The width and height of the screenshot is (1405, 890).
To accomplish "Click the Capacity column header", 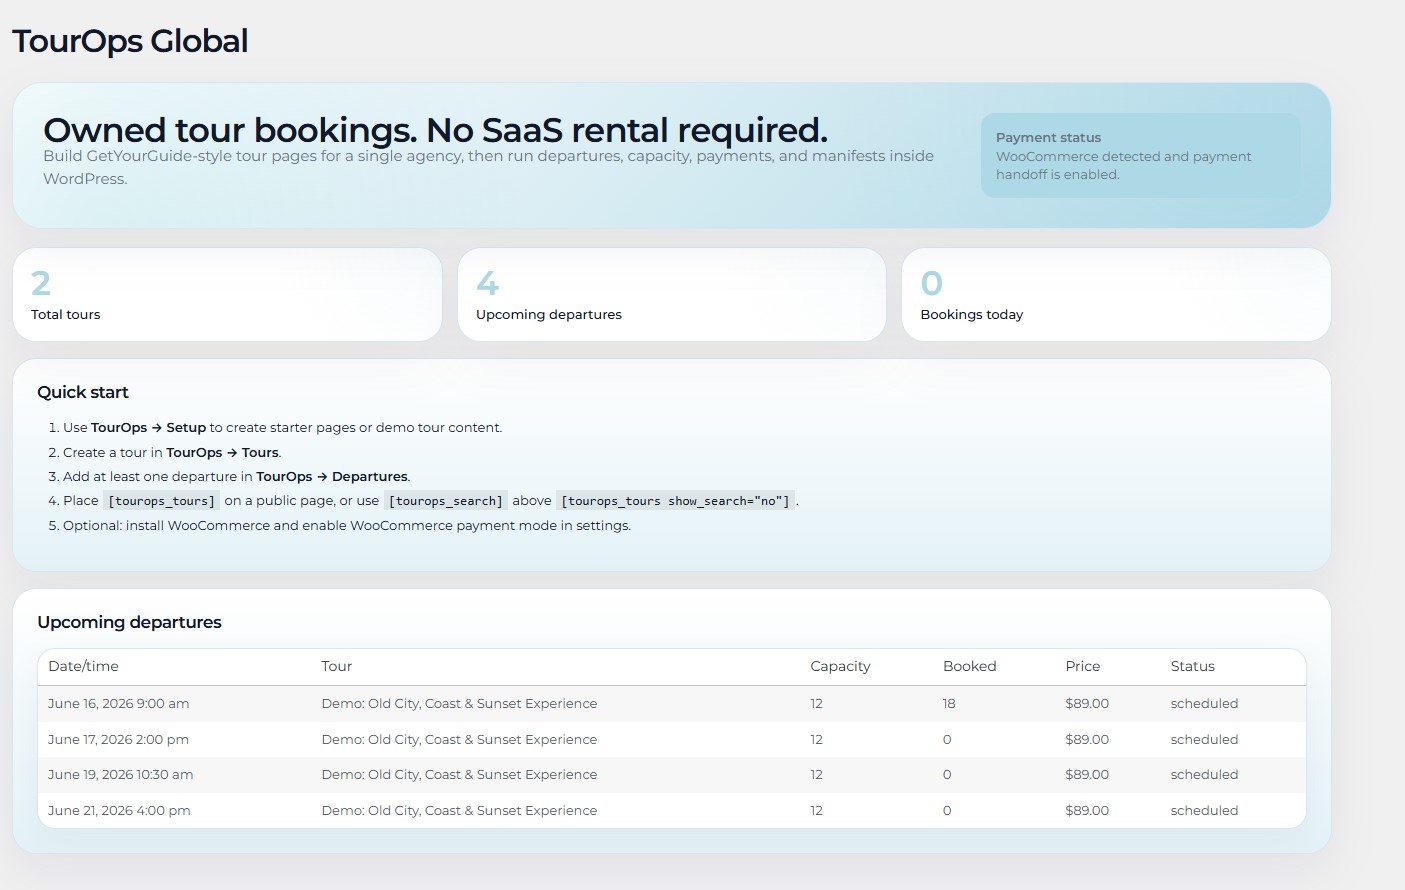I will tap(840, 666).
